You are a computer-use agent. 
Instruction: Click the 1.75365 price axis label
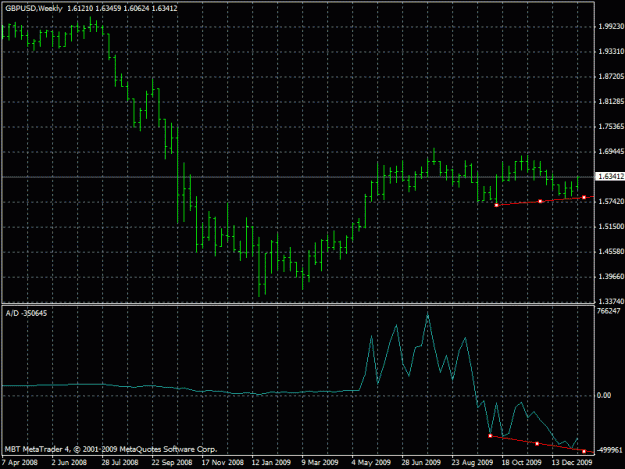pos(610,126)
